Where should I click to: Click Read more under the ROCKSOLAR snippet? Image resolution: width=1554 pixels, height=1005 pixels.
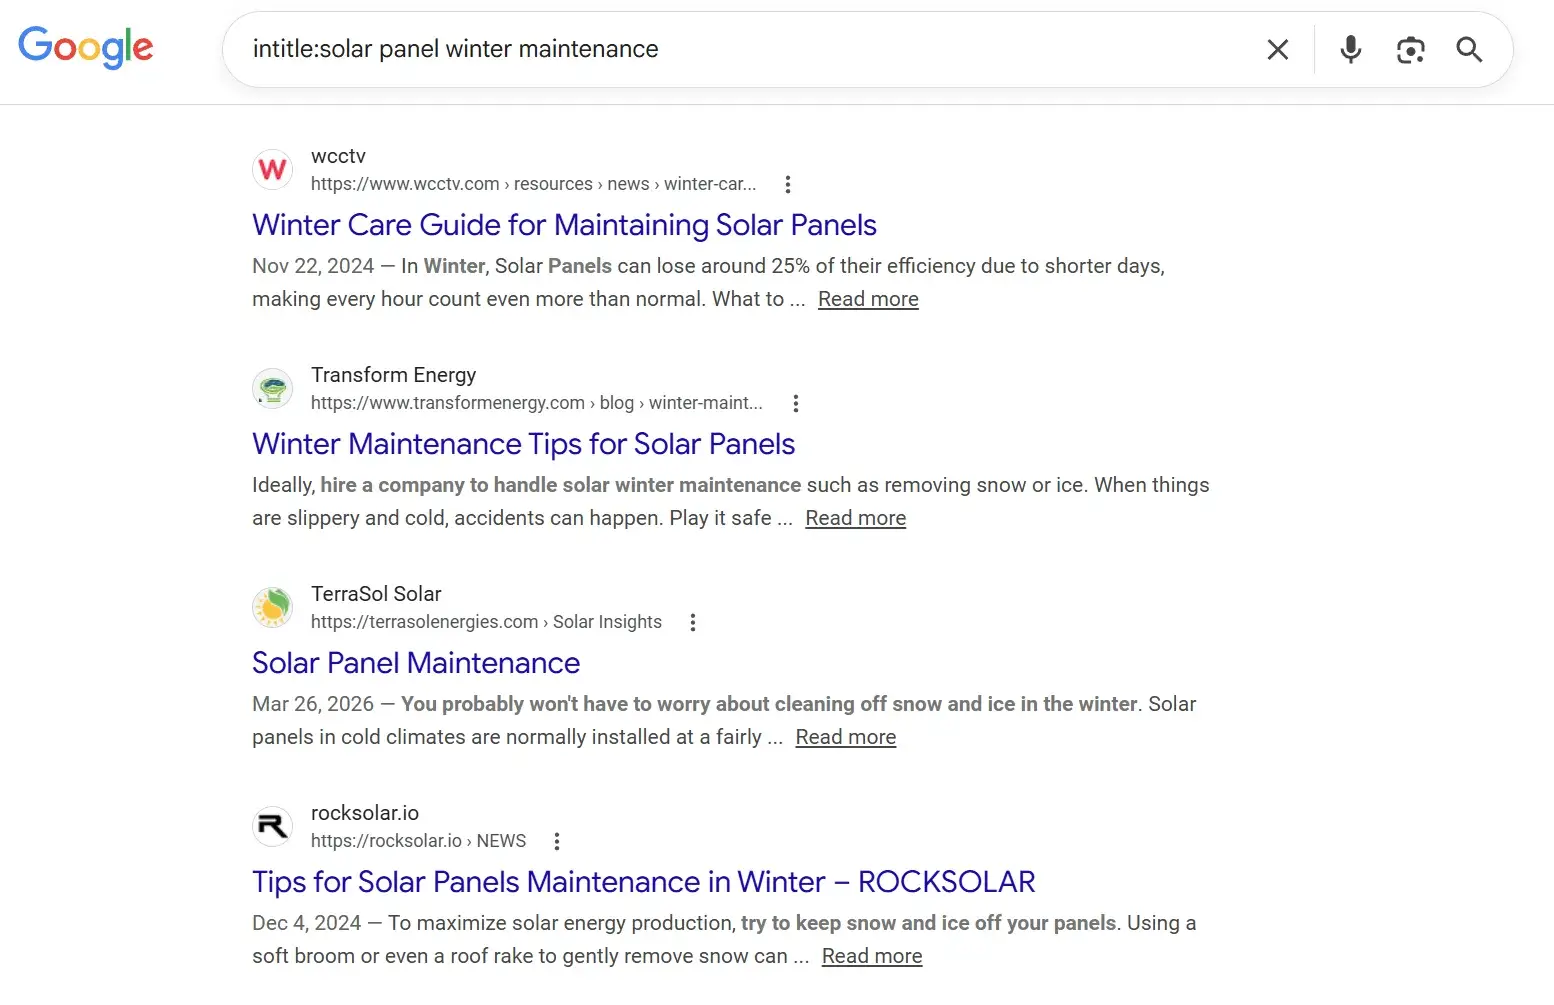click(871, 956)
